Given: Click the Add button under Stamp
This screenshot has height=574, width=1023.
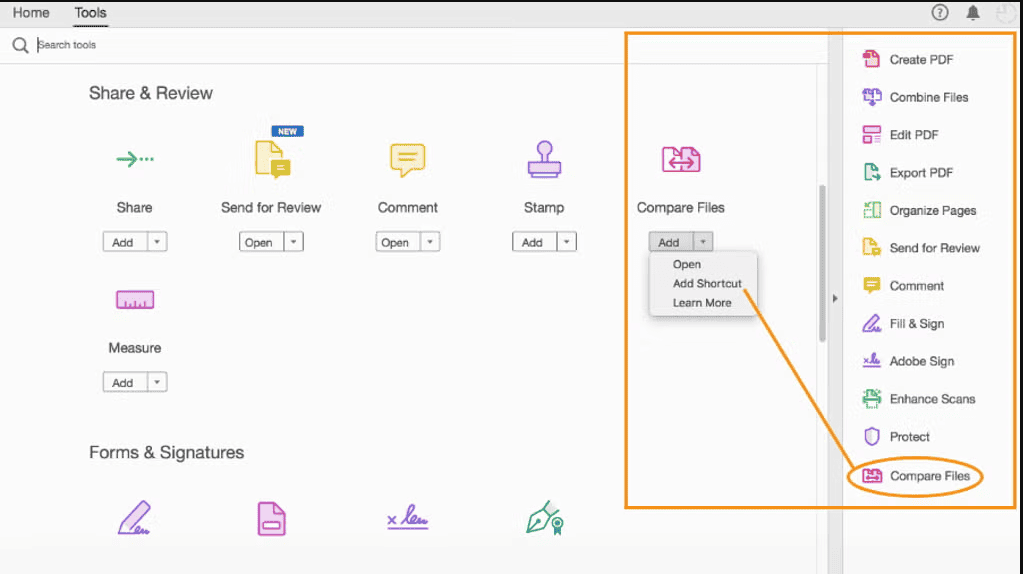Looking at the screenshot, I should pyautogui.click(x=534, y=242).
